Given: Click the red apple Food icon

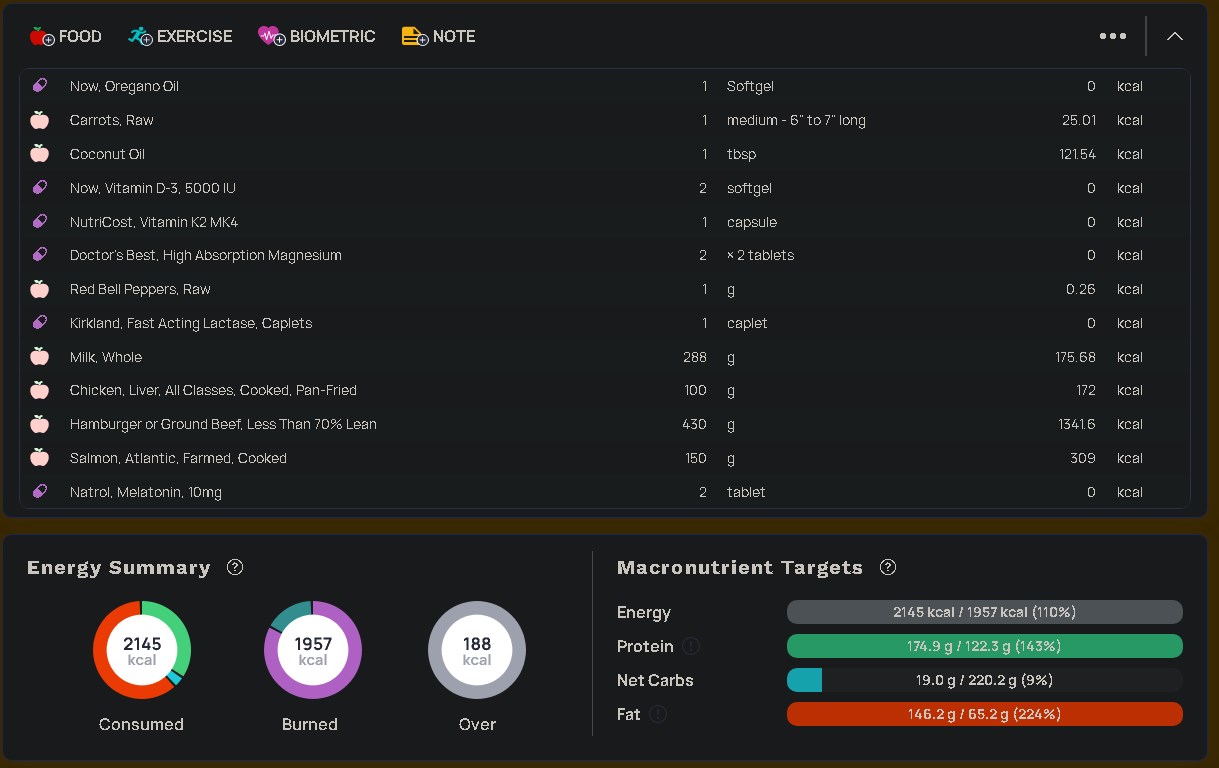Looking at the screenshot, I should point(42,36).
